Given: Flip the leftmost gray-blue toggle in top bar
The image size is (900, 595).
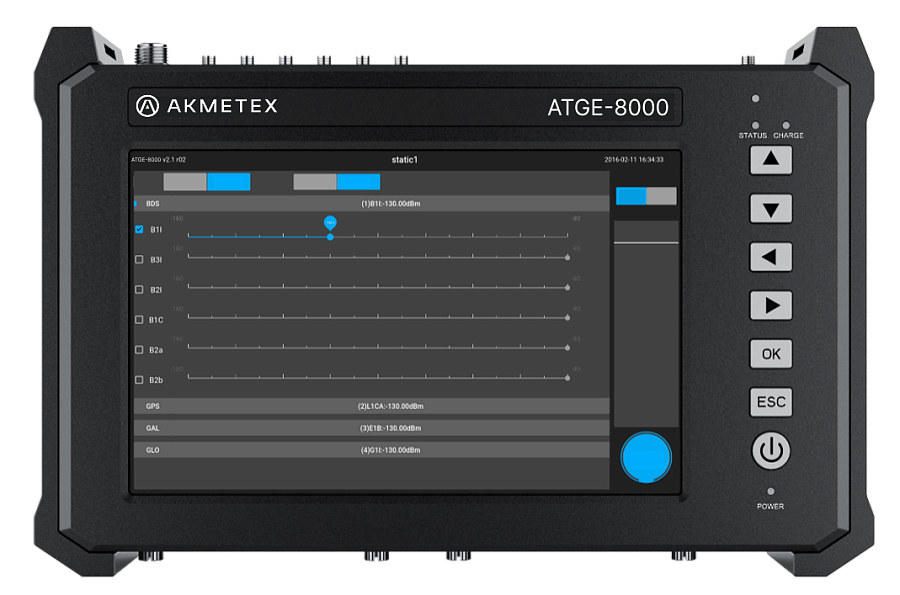Looking at the screenshot, I should (x=207, y=182).
